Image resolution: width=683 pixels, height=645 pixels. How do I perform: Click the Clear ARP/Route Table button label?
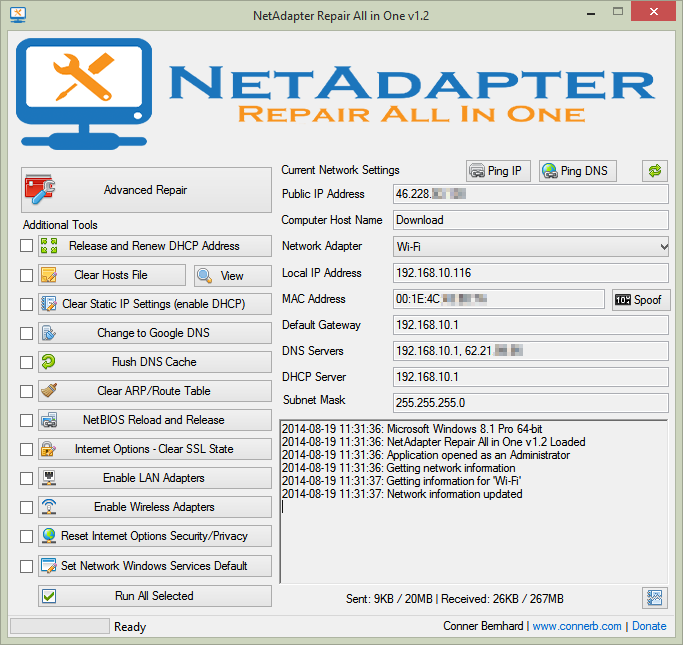154,391
